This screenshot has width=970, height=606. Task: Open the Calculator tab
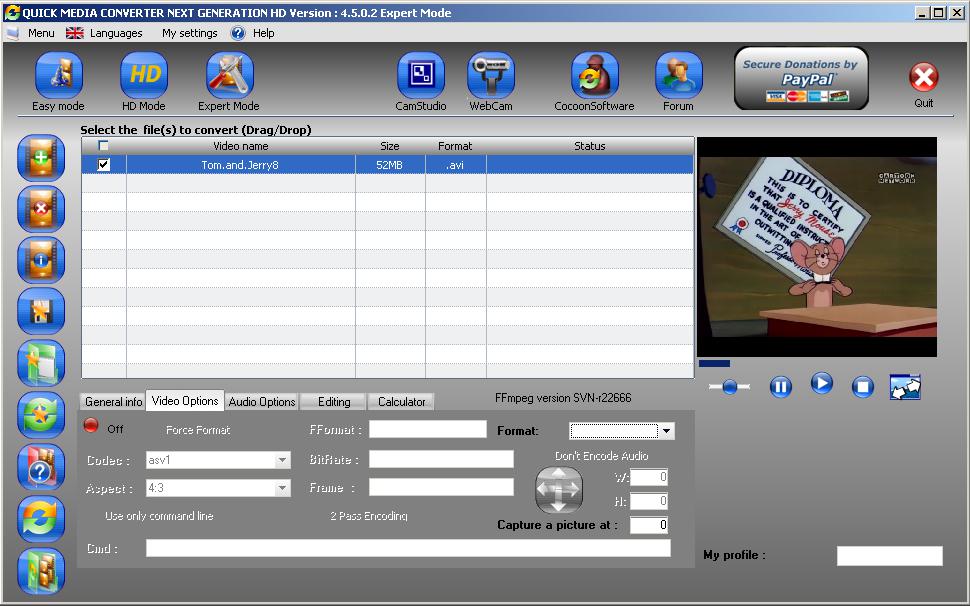click(x=401, y=402)
